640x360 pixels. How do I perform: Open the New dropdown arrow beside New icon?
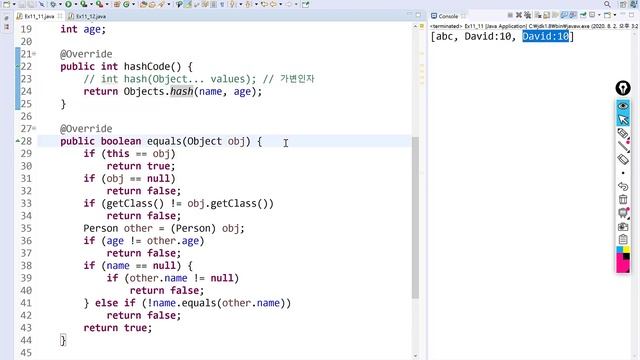(x=14, y=4)
